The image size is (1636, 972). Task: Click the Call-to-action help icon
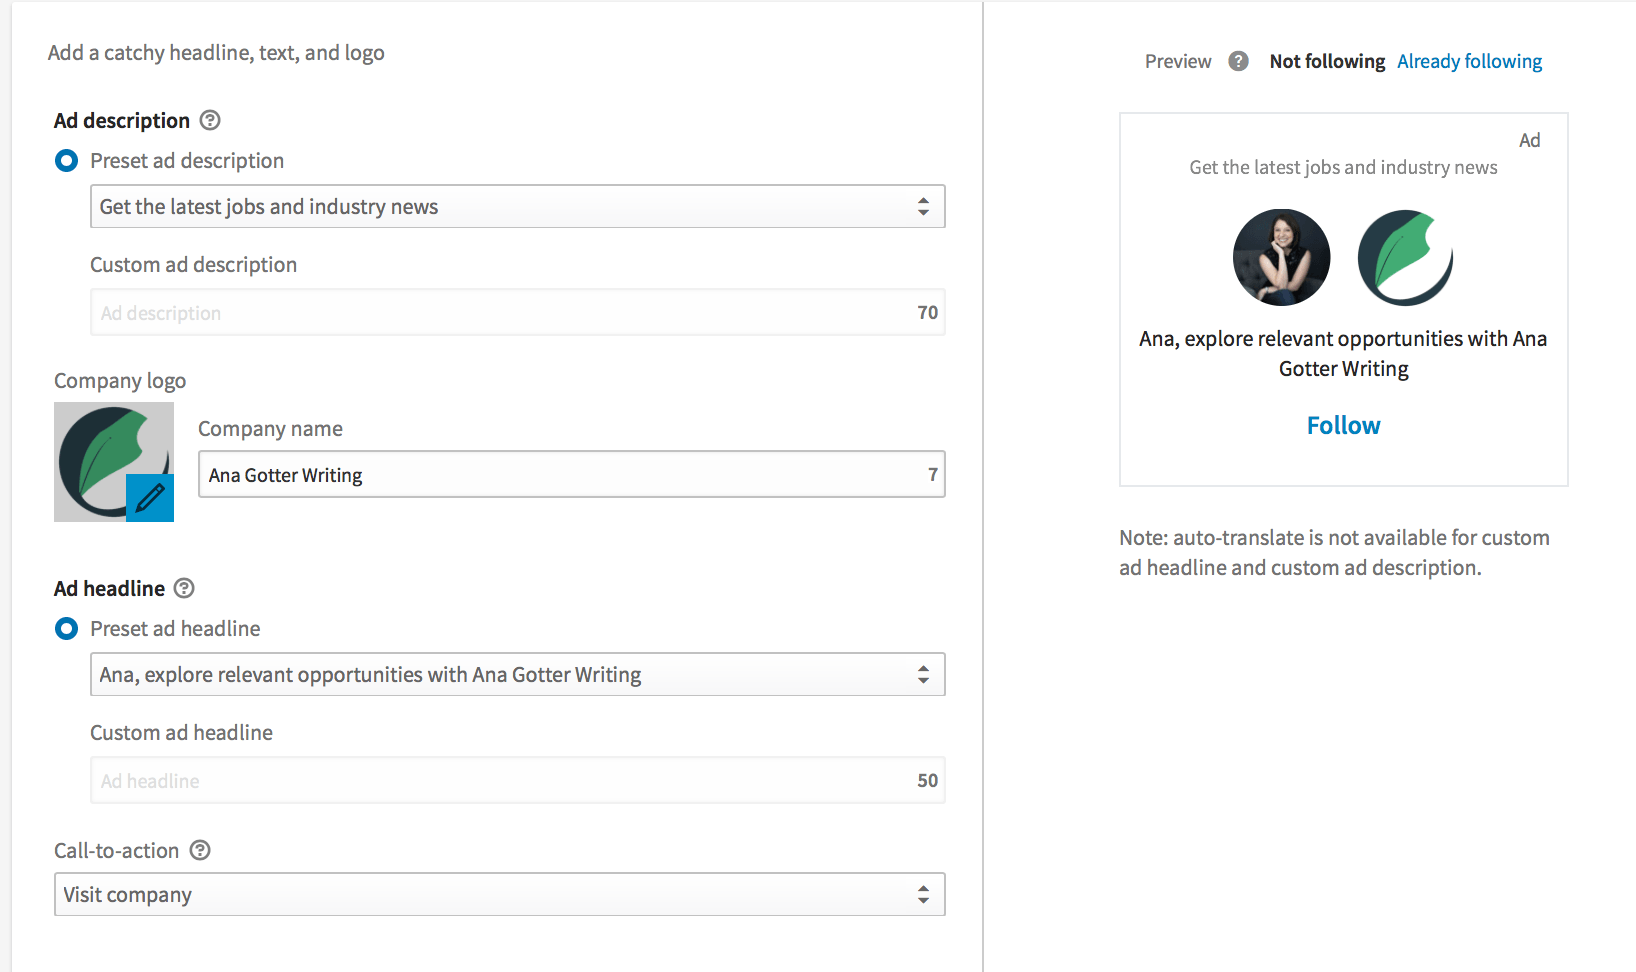200,850
